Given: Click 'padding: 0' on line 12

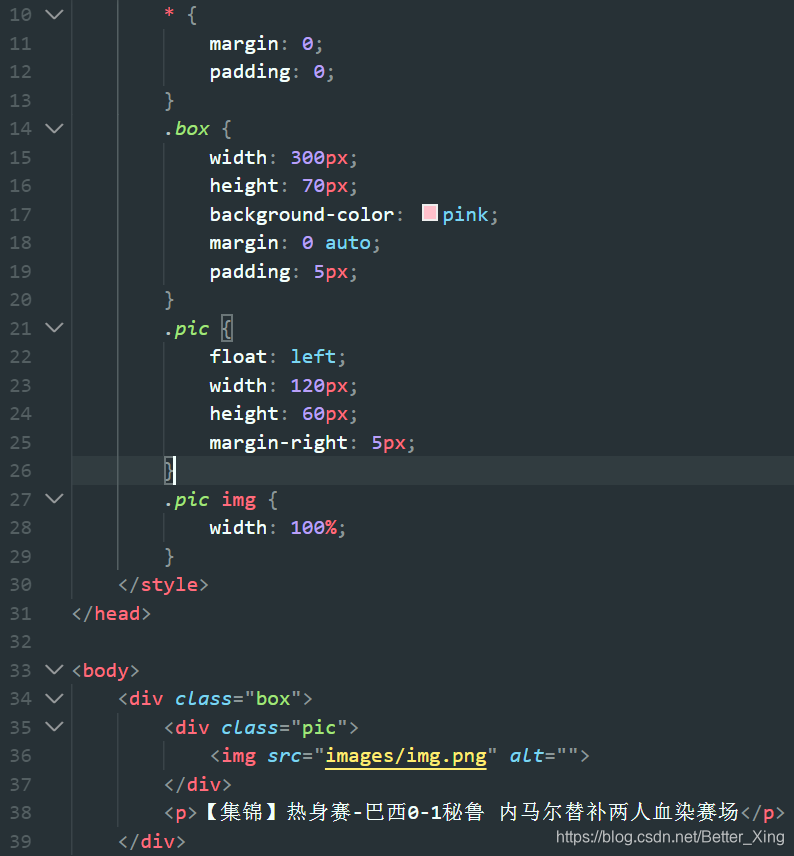Looking at the screenshot, I should tap(272, 72).
